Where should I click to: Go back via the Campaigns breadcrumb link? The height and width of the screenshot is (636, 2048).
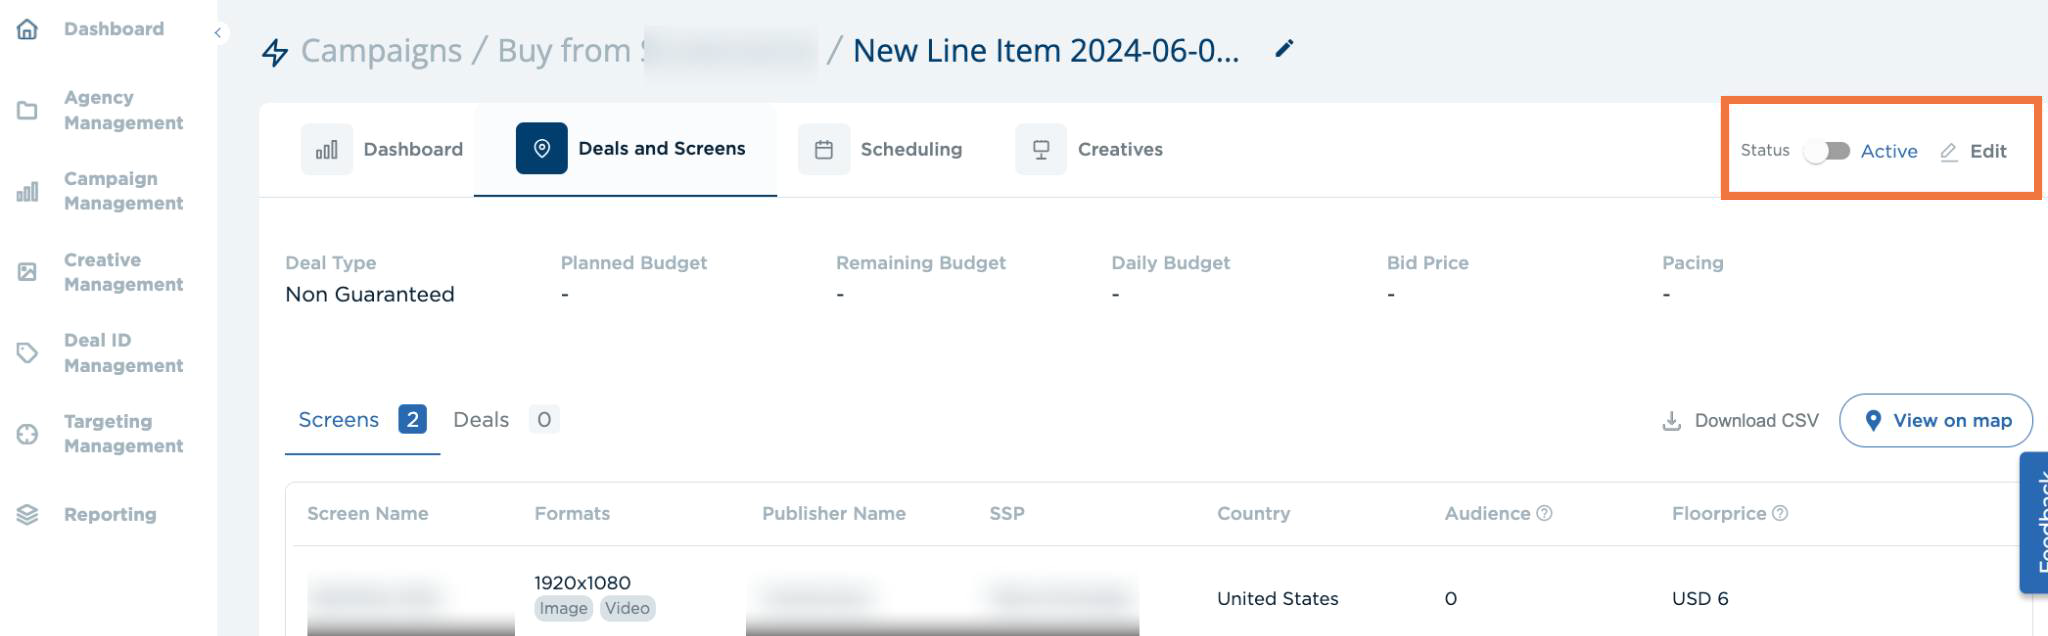pyautogui.click(x=381, y=50)
